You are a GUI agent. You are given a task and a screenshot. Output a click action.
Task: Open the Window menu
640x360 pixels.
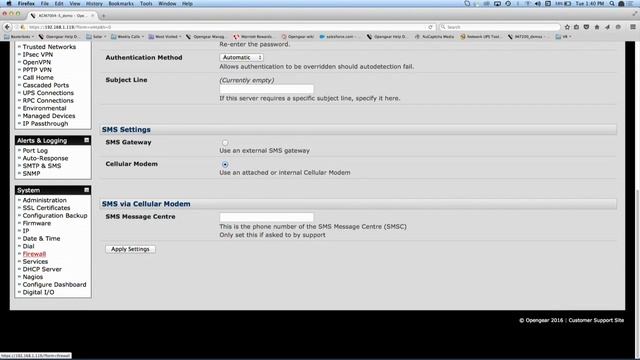tap(167, 3)
